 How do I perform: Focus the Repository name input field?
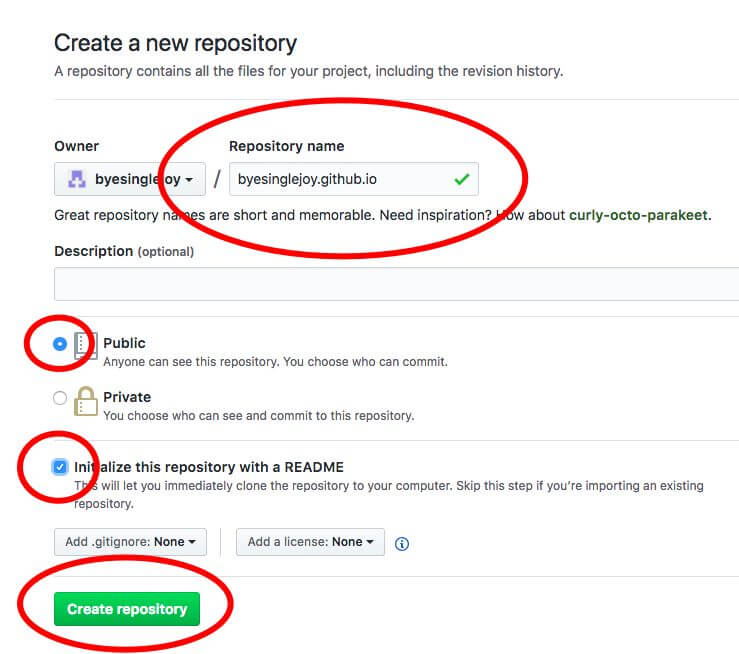[x=340, y=180]
